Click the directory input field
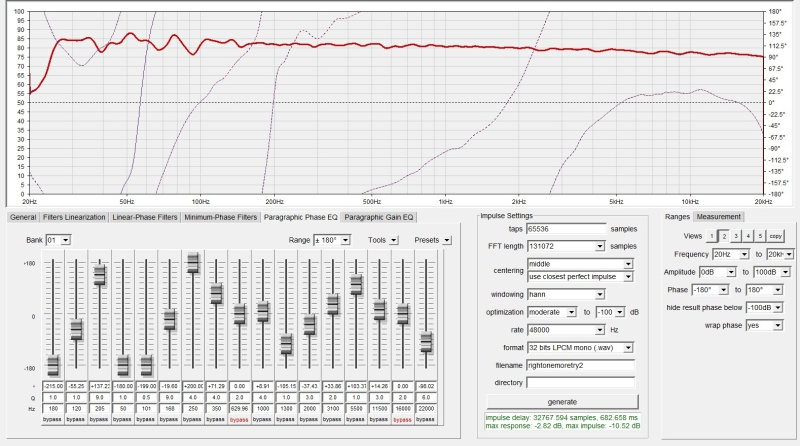Viewport: 800px width, 446px height. (580, 382)
